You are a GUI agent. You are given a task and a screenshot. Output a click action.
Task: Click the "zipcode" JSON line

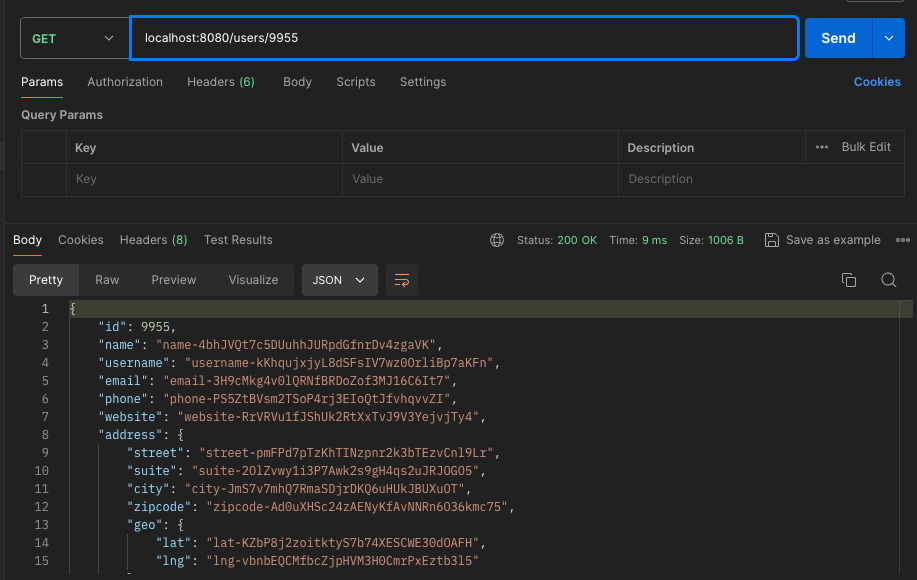[x=320, y=507]
